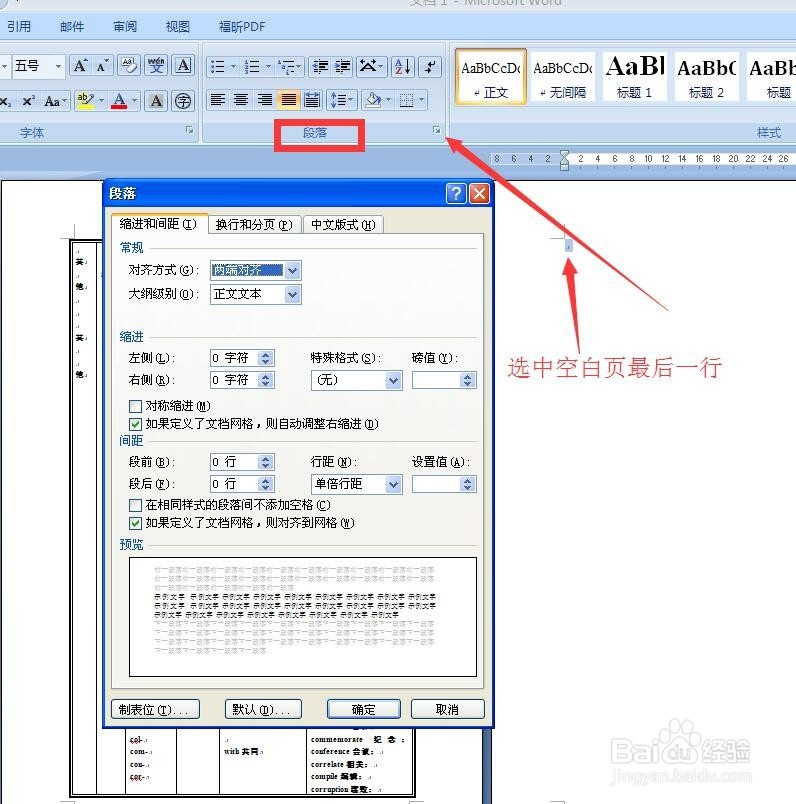This screenshot has height=804, width=796.
Task: Open the 审阅 ribbon tab
Action: point(125,26)
